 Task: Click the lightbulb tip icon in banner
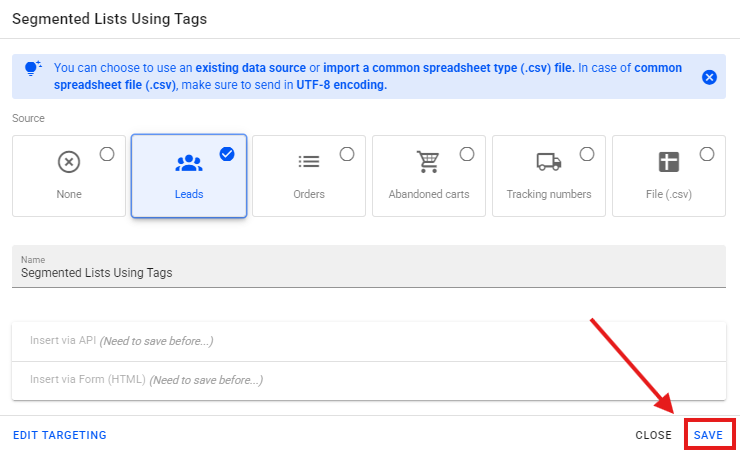point(32,68)
